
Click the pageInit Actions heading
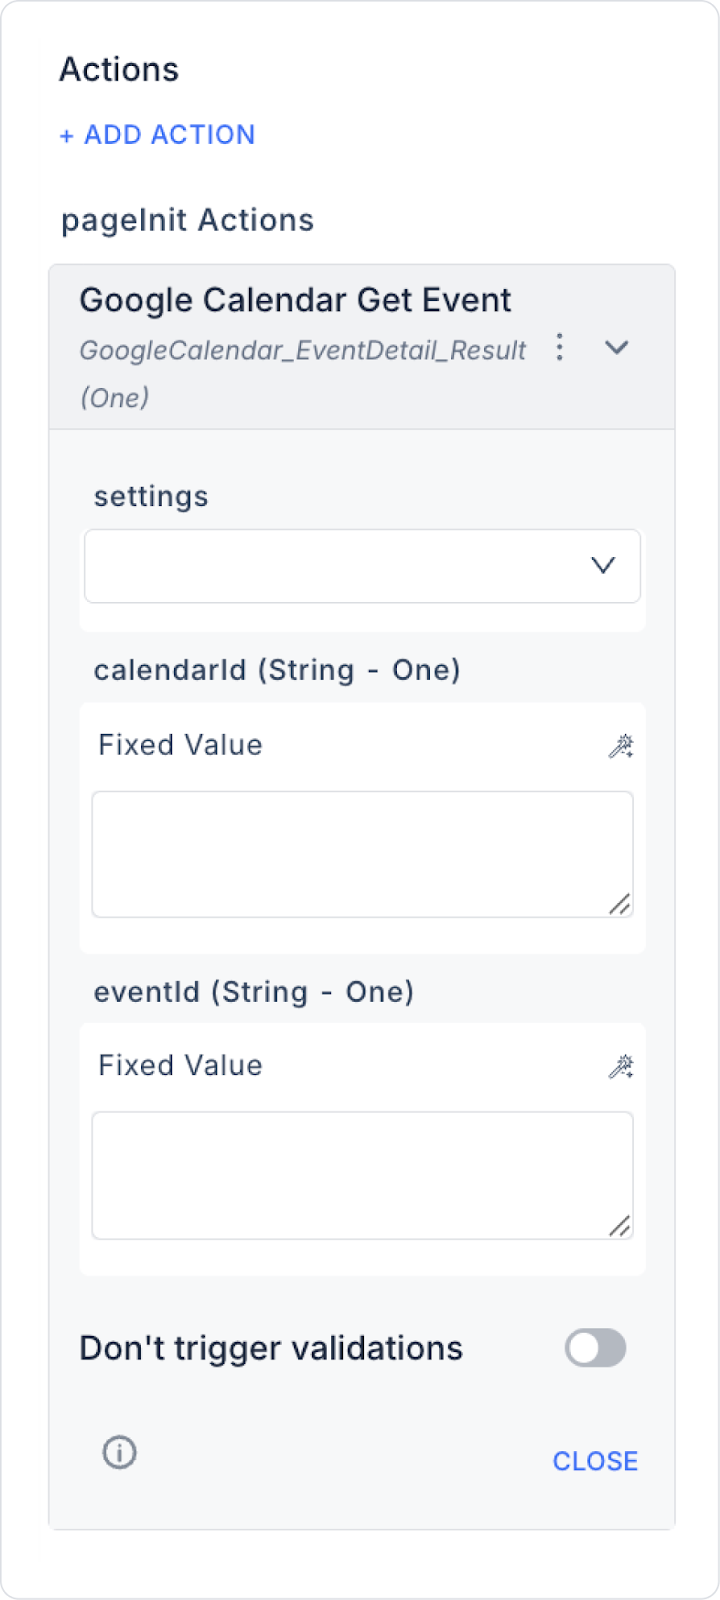[x=188, y=220]
